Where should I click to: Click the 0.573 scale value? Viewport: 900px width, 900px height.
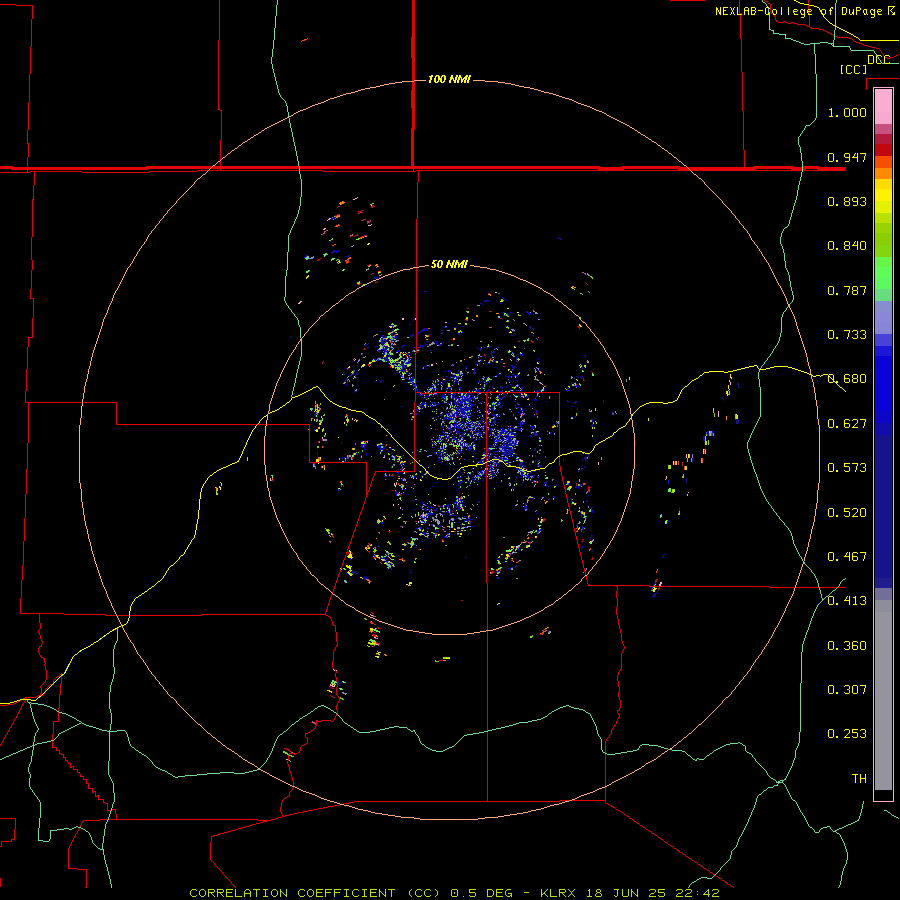(847, 468)
